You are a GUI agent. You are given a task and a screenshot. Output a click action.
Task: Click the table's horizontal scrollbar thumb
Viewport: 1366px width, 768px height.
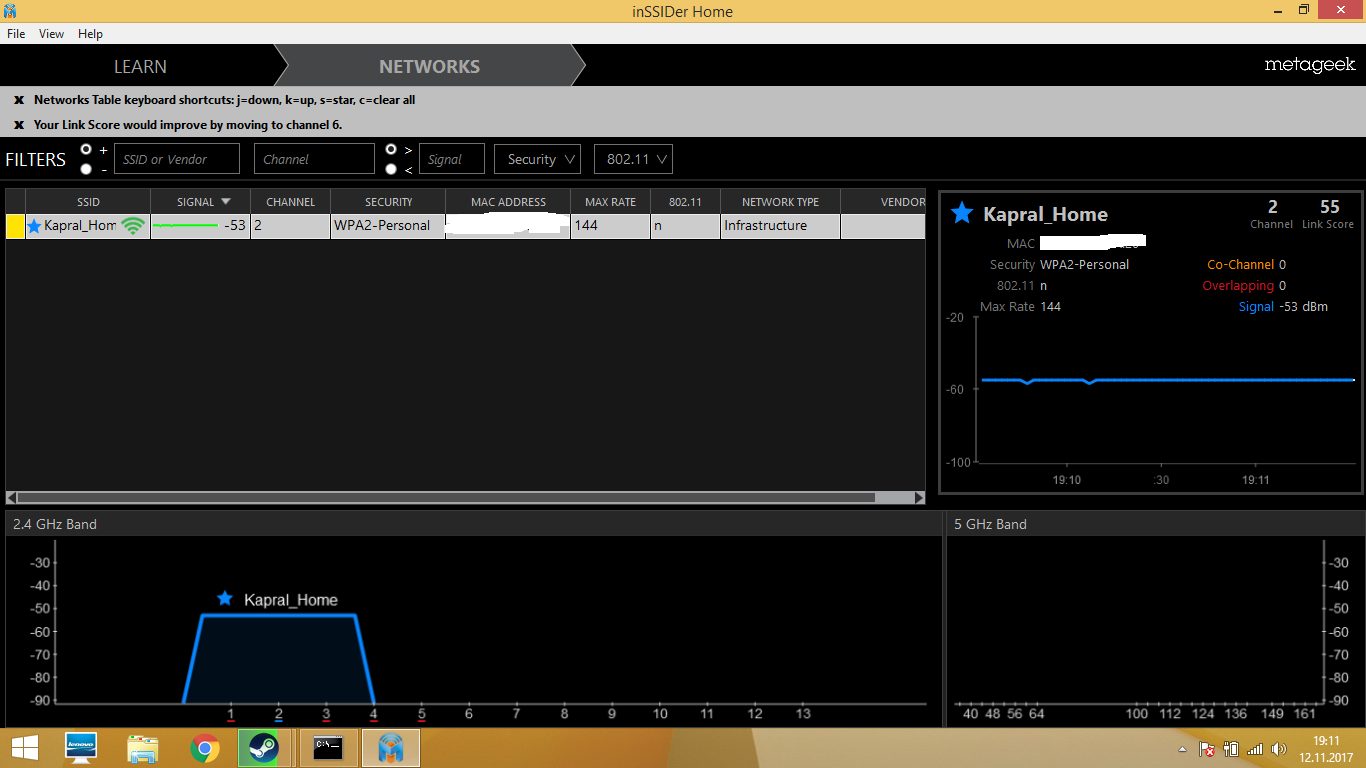point(446,497)
